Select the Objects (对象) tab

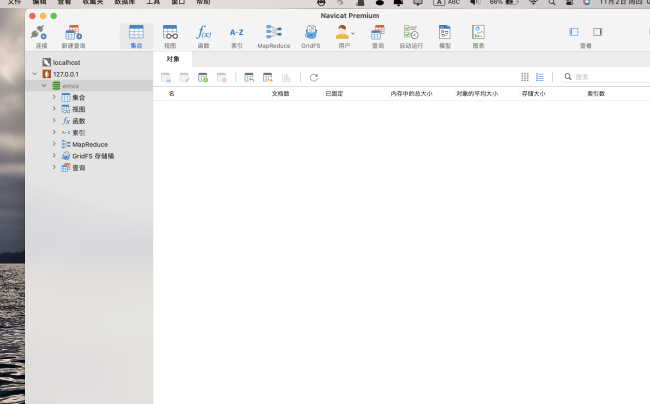[x=173, y=59]
